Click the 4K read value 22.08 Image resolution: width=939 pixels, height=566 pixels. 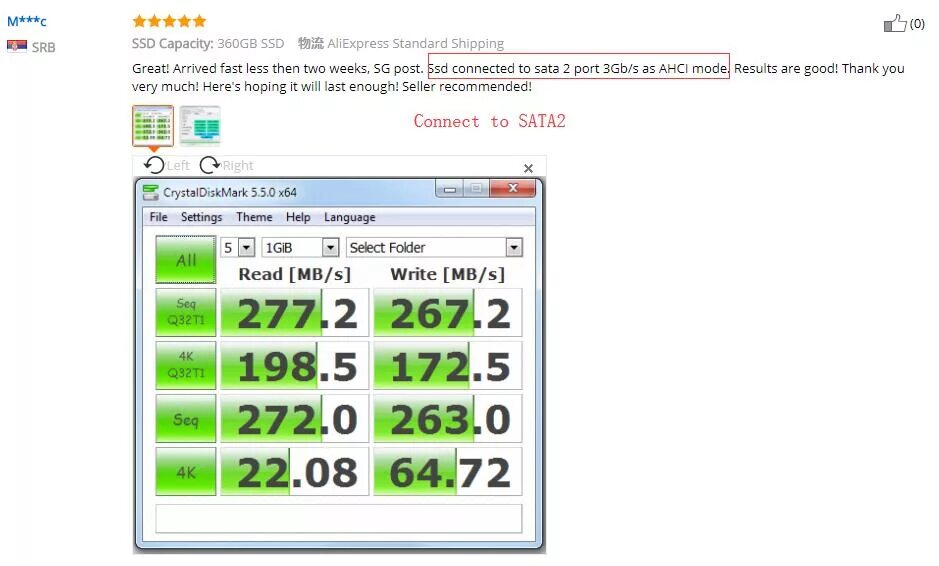295,471
